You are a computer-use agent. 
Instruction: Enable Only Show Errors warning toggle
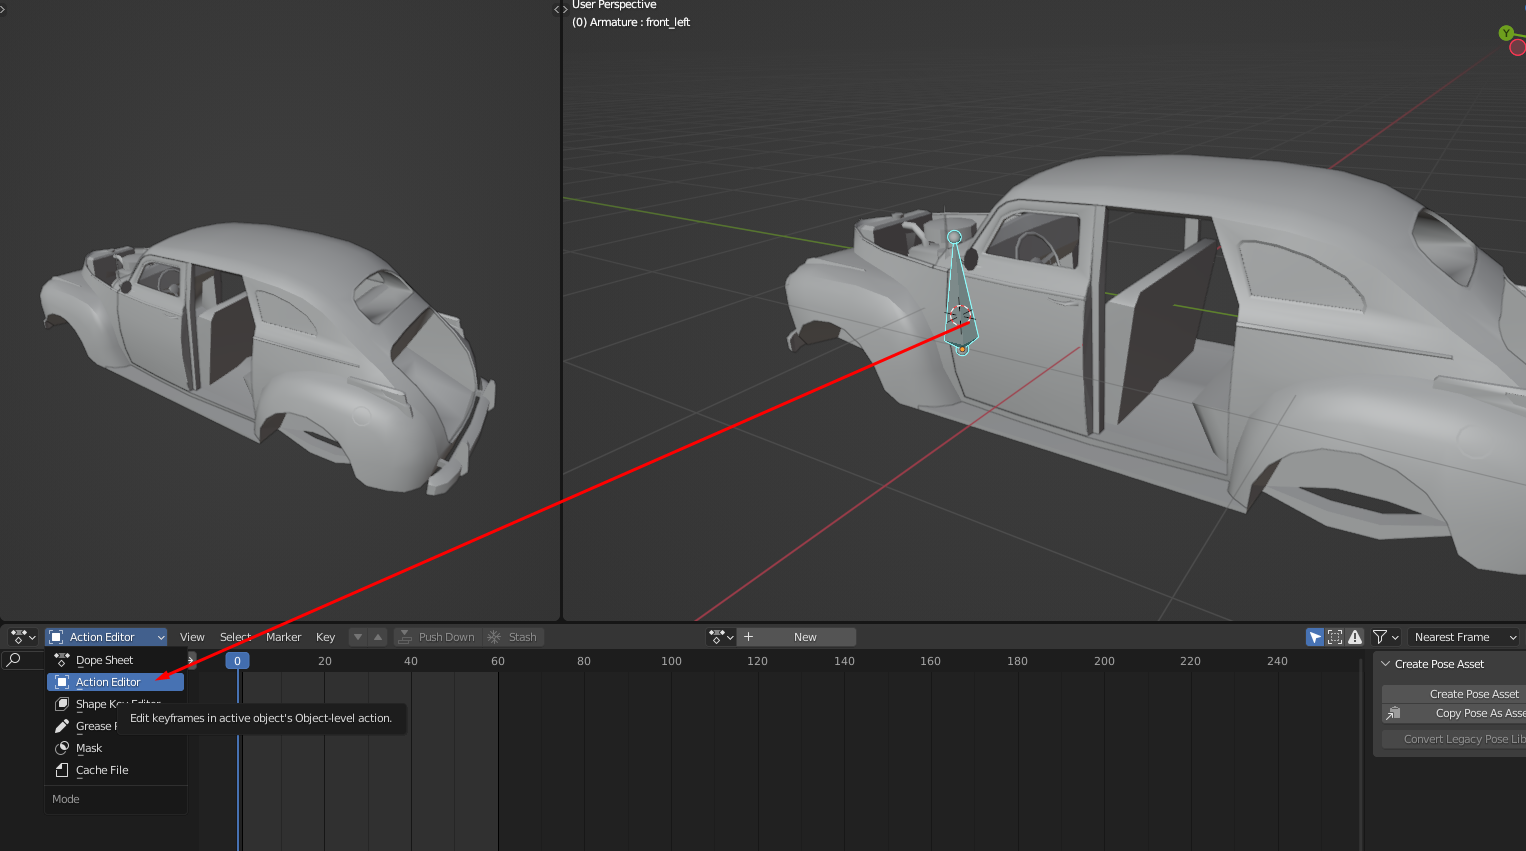click(1355, 637)
